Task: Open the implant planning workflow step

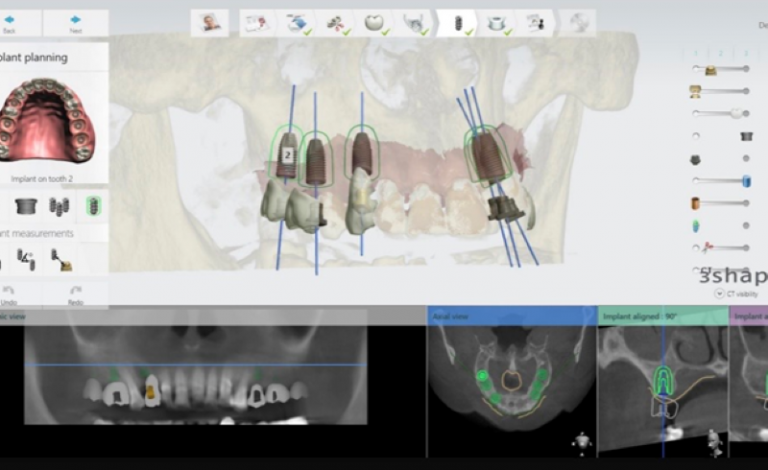Action: point(457,22)
